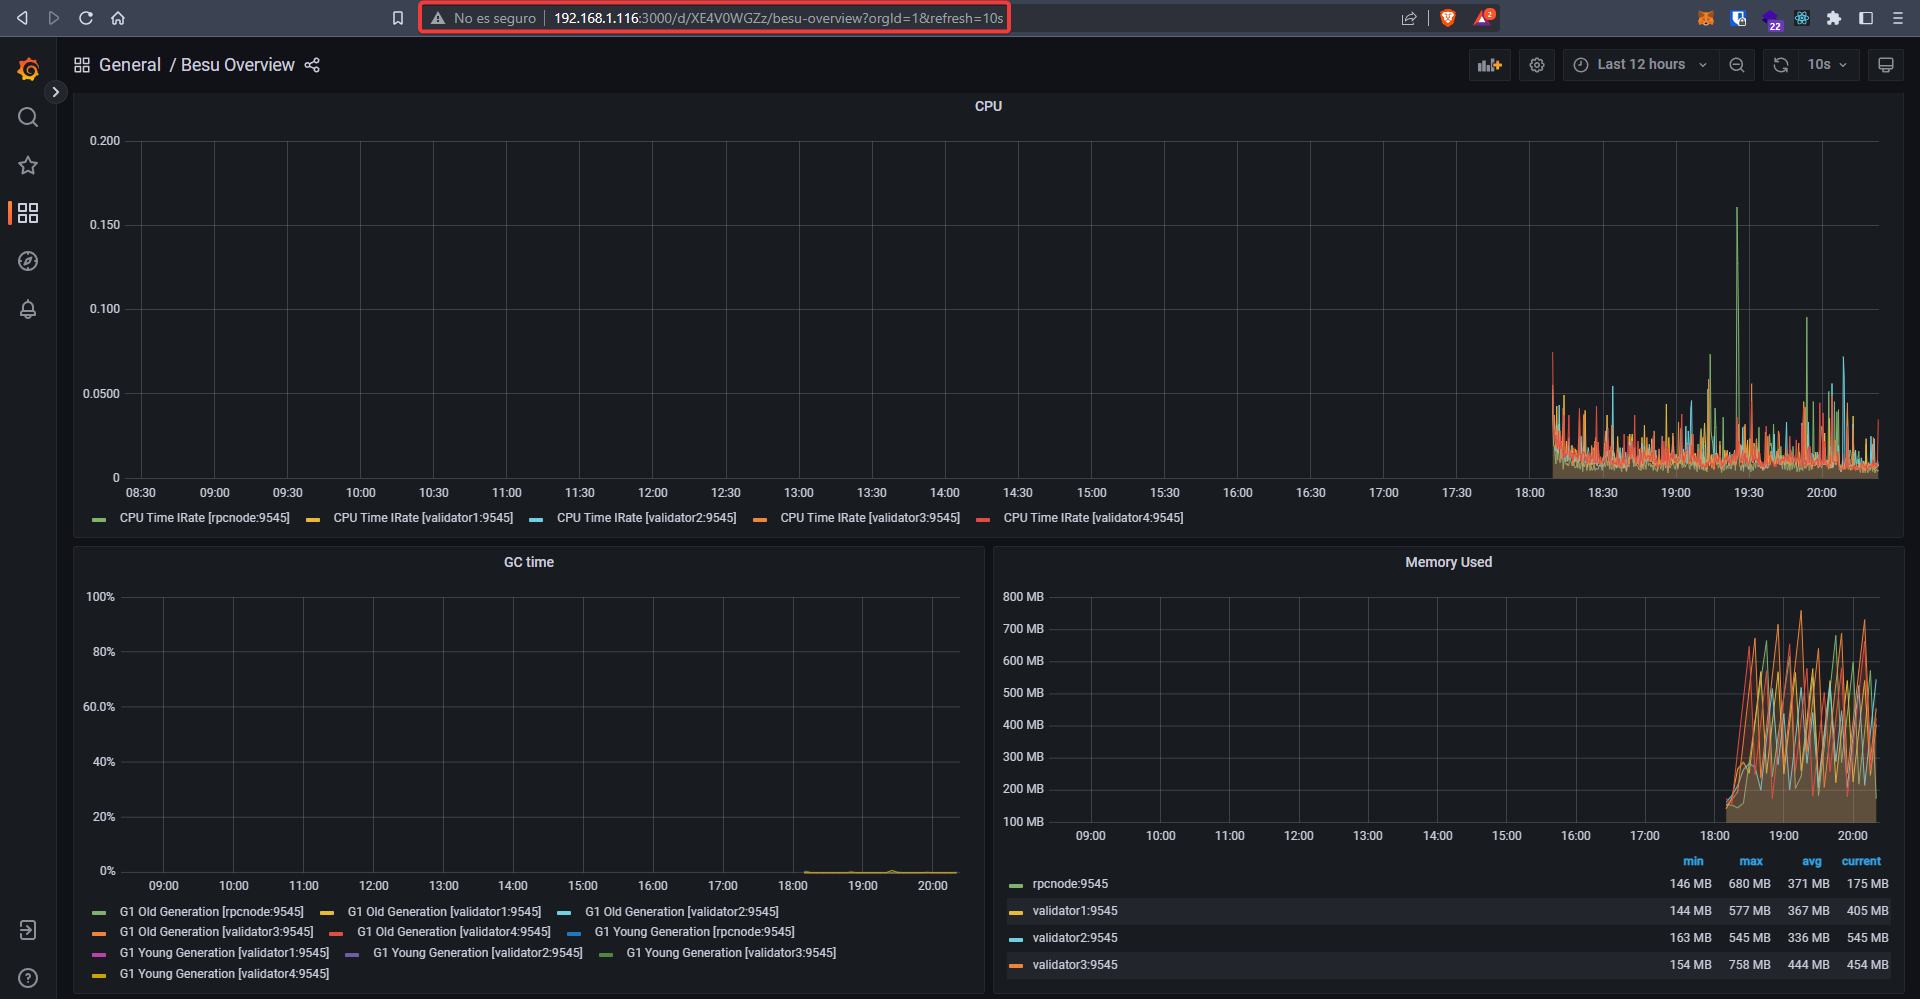1920x999 pixels.
Task: Share the Besu Overview dashboard
Action: 312,65
